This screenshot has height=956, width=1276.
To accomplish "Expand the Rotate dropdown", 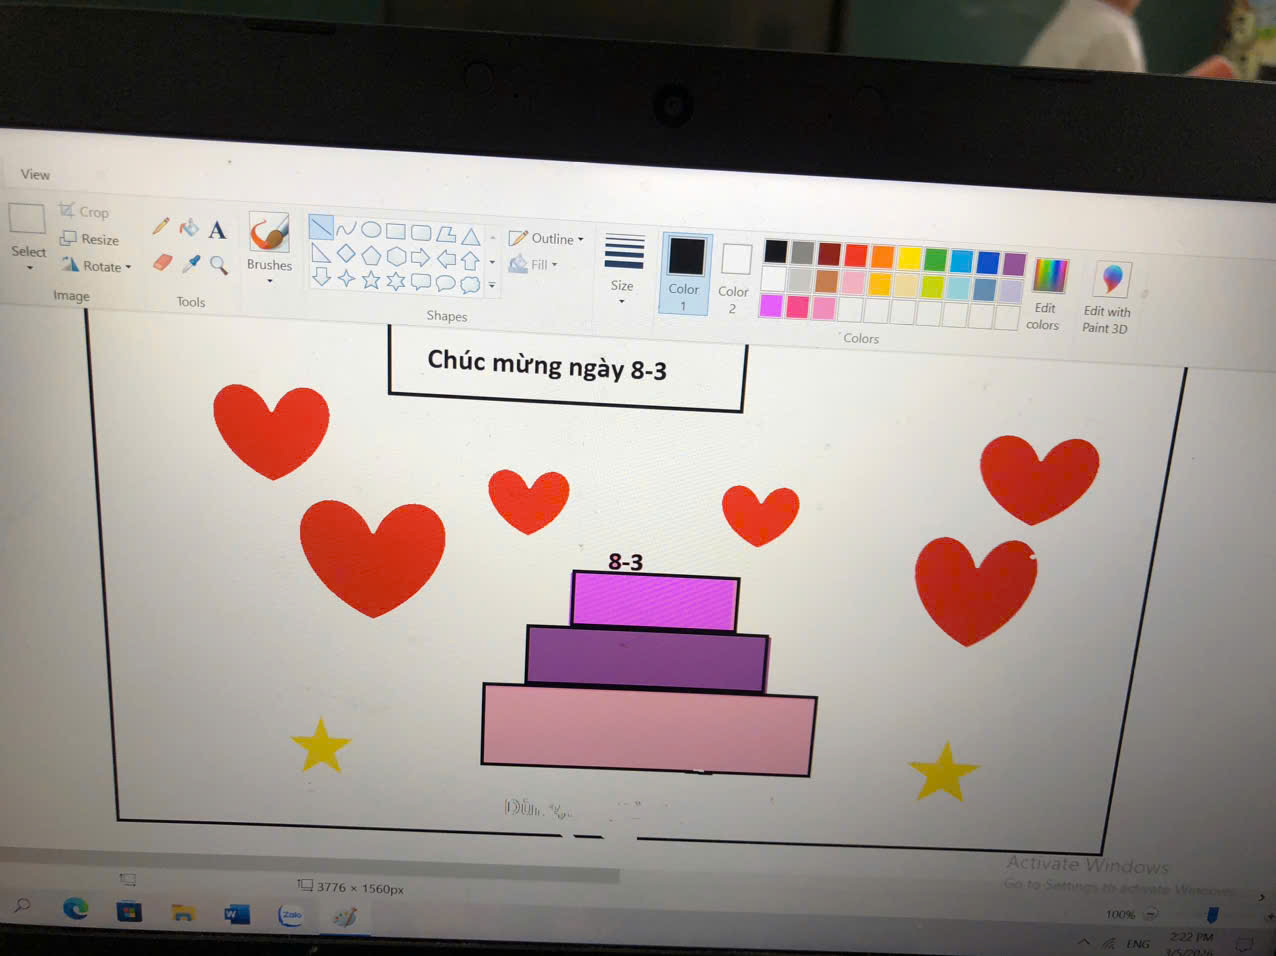I will tap(96, 266).
